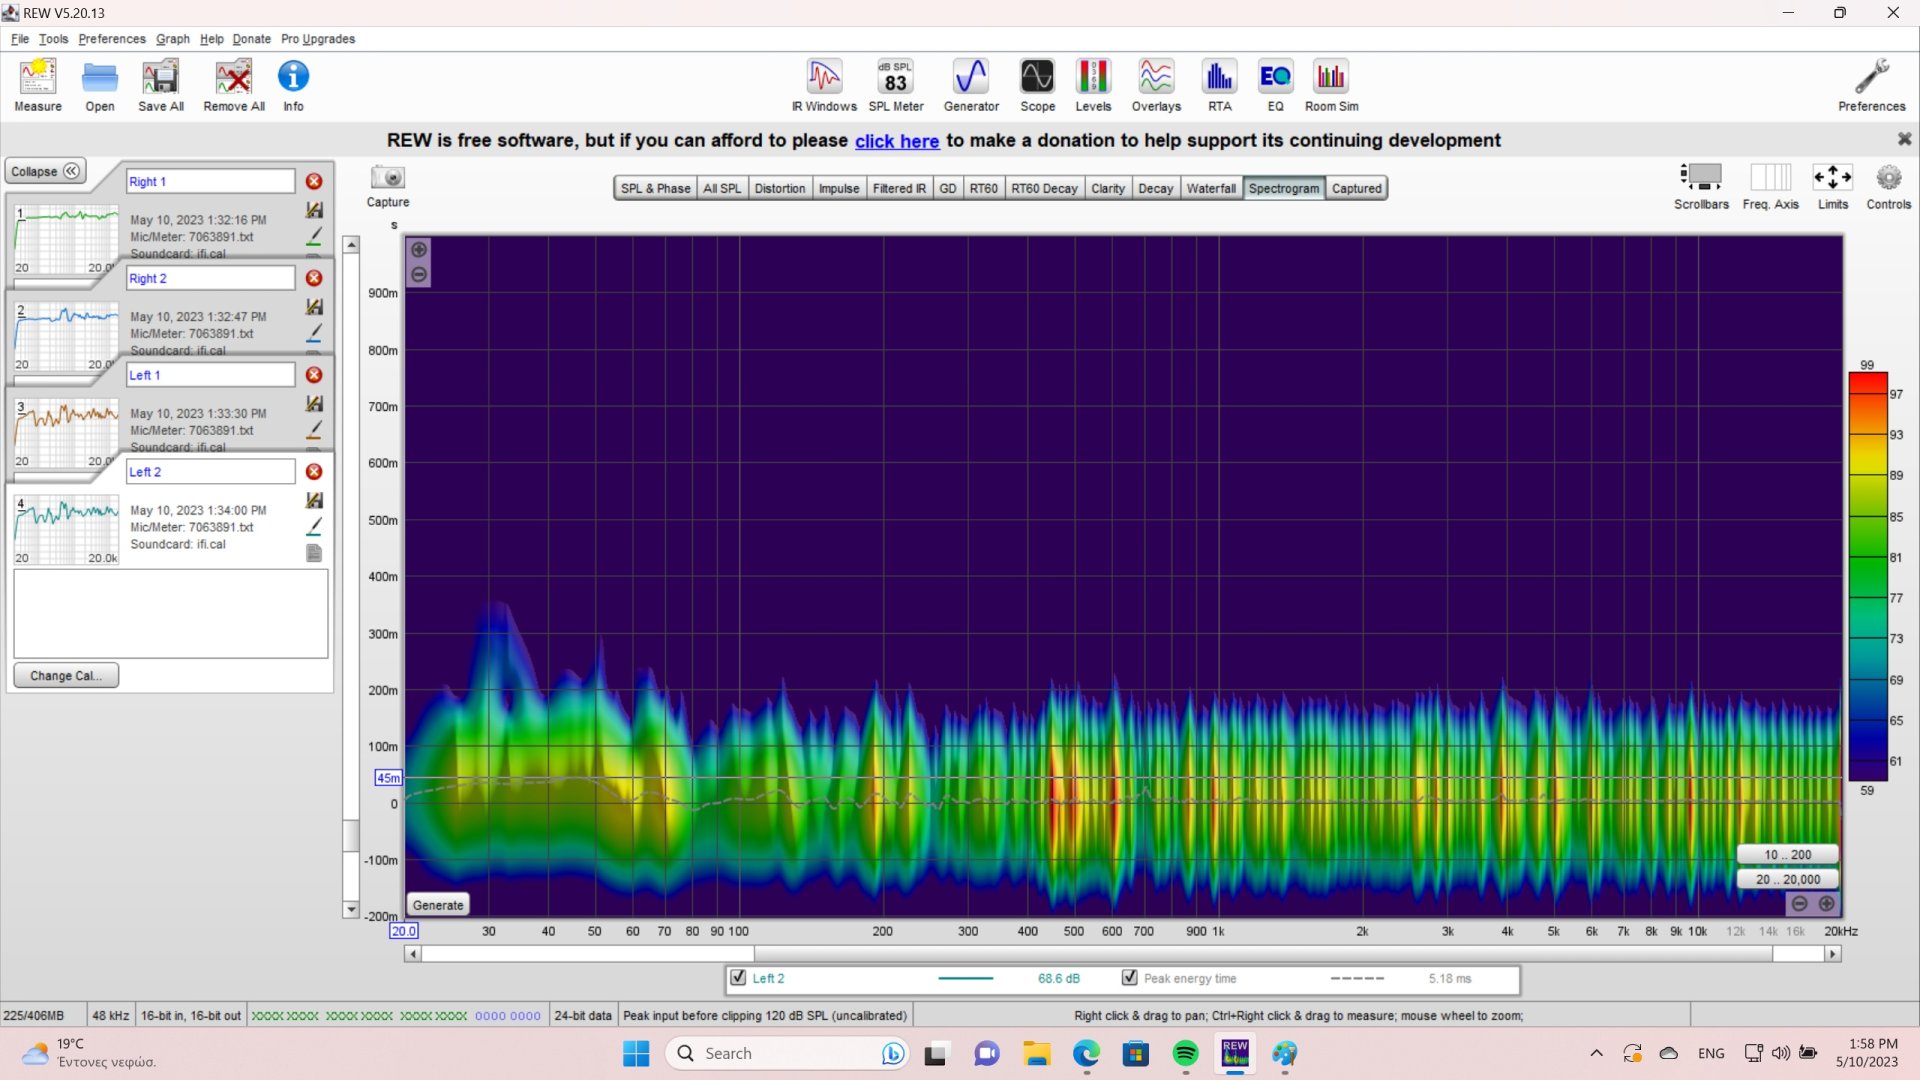1920x1080 pixels.
Task: Open the Tools menu
Action: click(x=53, y=39)
